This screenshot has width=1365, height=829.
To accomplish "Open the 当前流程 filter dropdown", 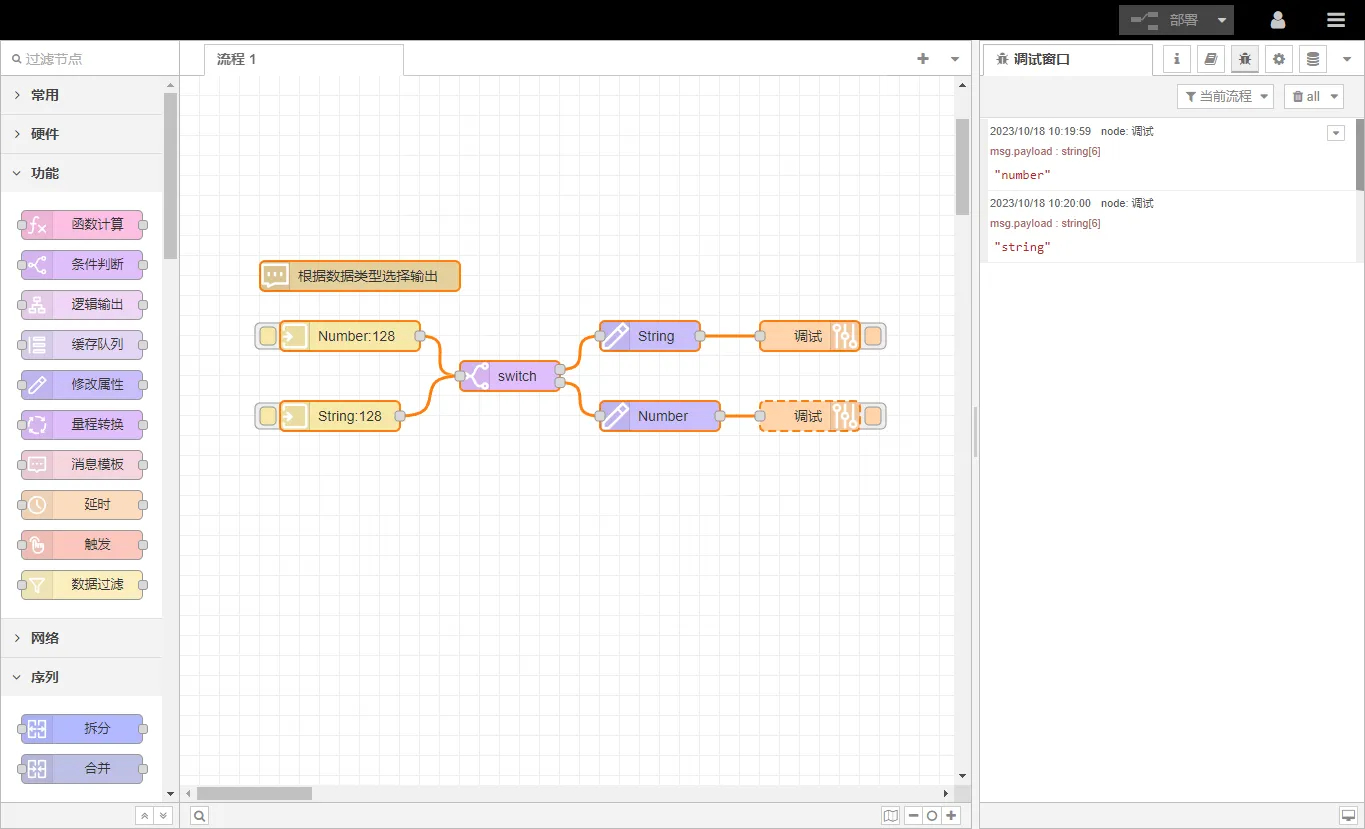I will tap(1225, 96).
